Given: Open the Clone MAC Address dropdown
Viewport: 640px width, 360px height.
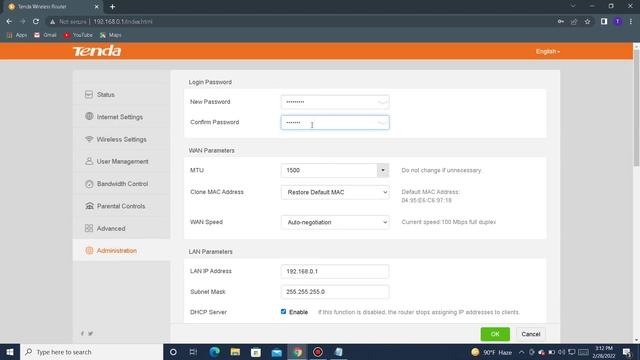Looking at the screenshot, I should point(335,192).
